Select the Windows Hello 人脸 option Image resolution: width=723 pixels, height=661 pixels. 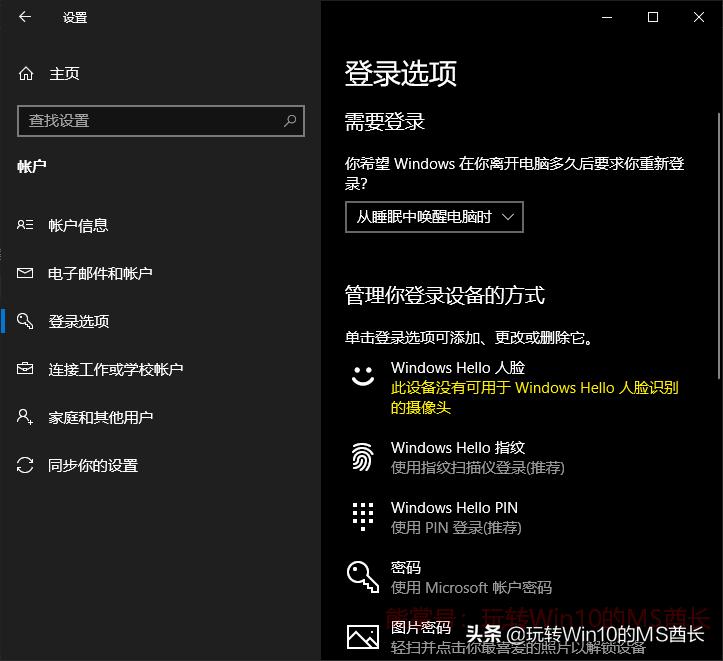point(514,387)
